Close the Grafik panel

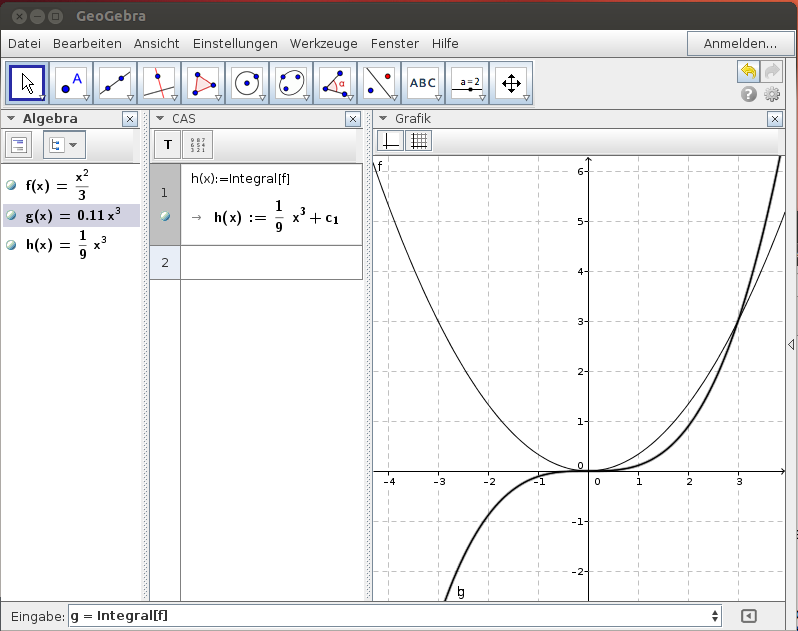tap(775, 119)
